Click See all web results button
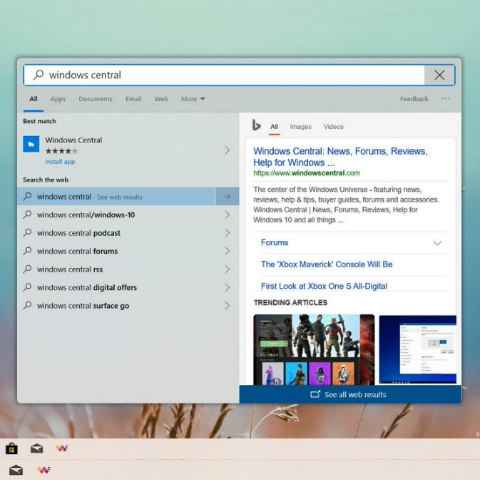The image size is (480, 480). tap(350, 395)
